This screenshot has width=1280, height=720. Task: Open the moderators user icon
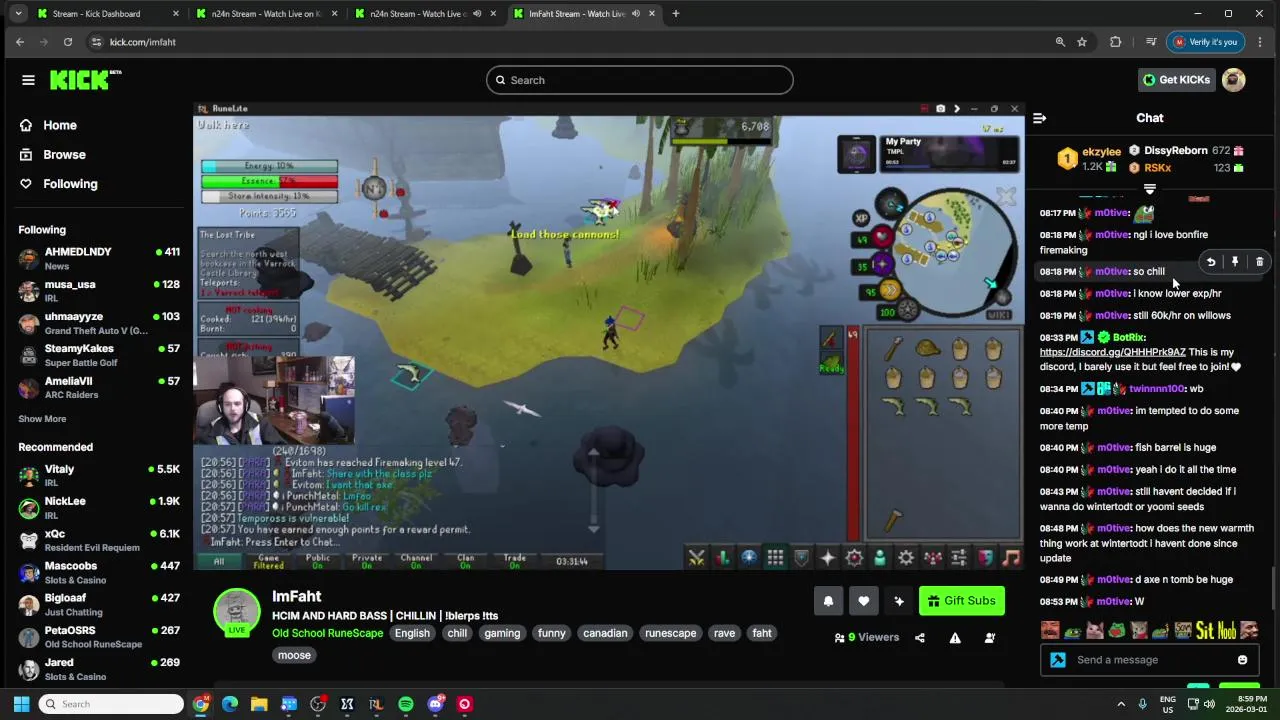click(989, 638)
